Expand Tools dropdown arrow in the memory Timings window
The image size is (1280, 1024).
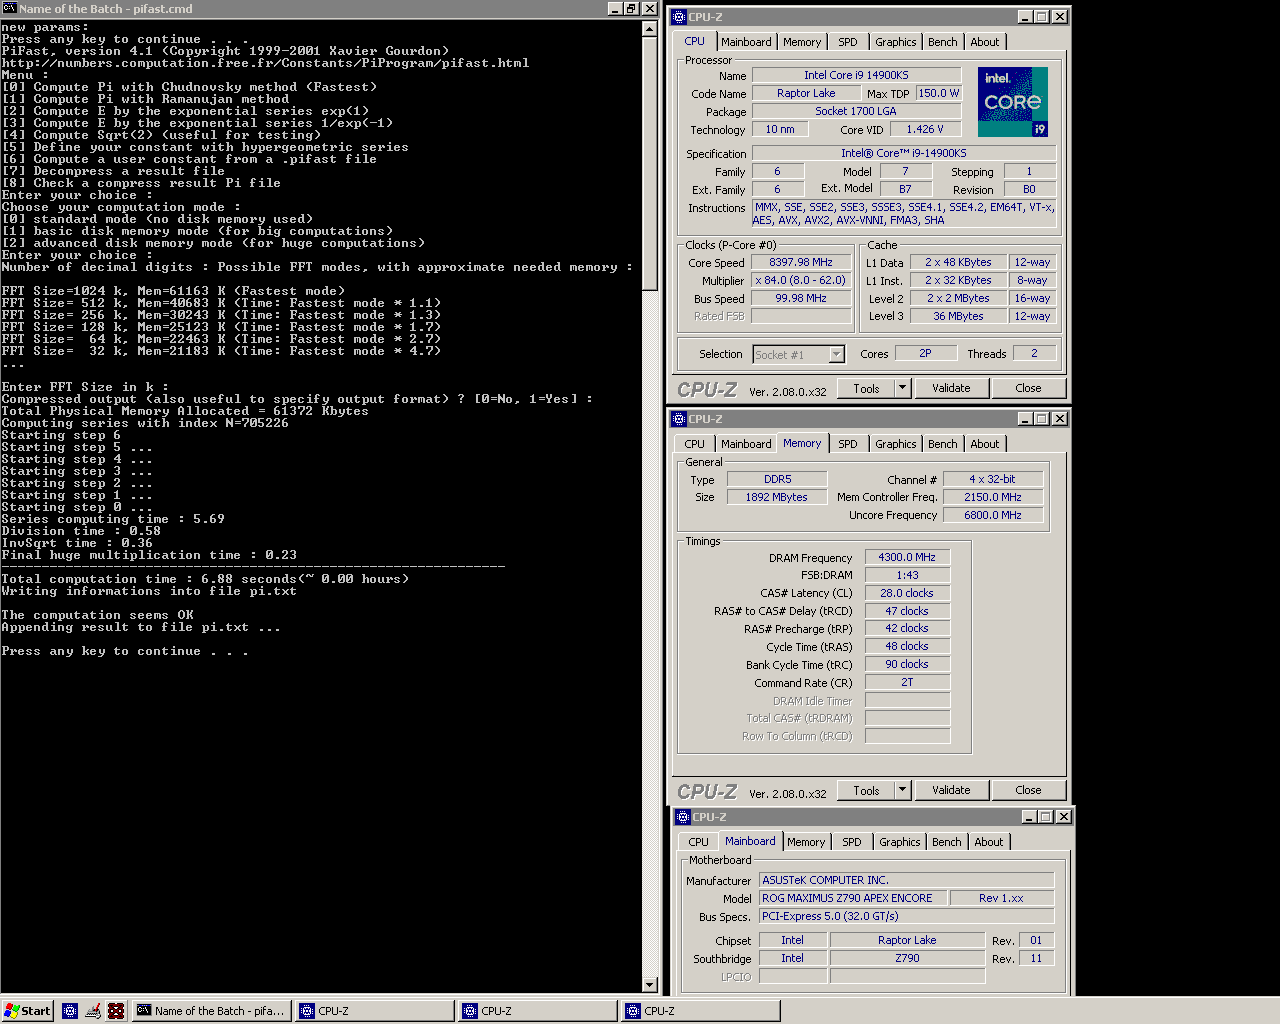(902, 791)
